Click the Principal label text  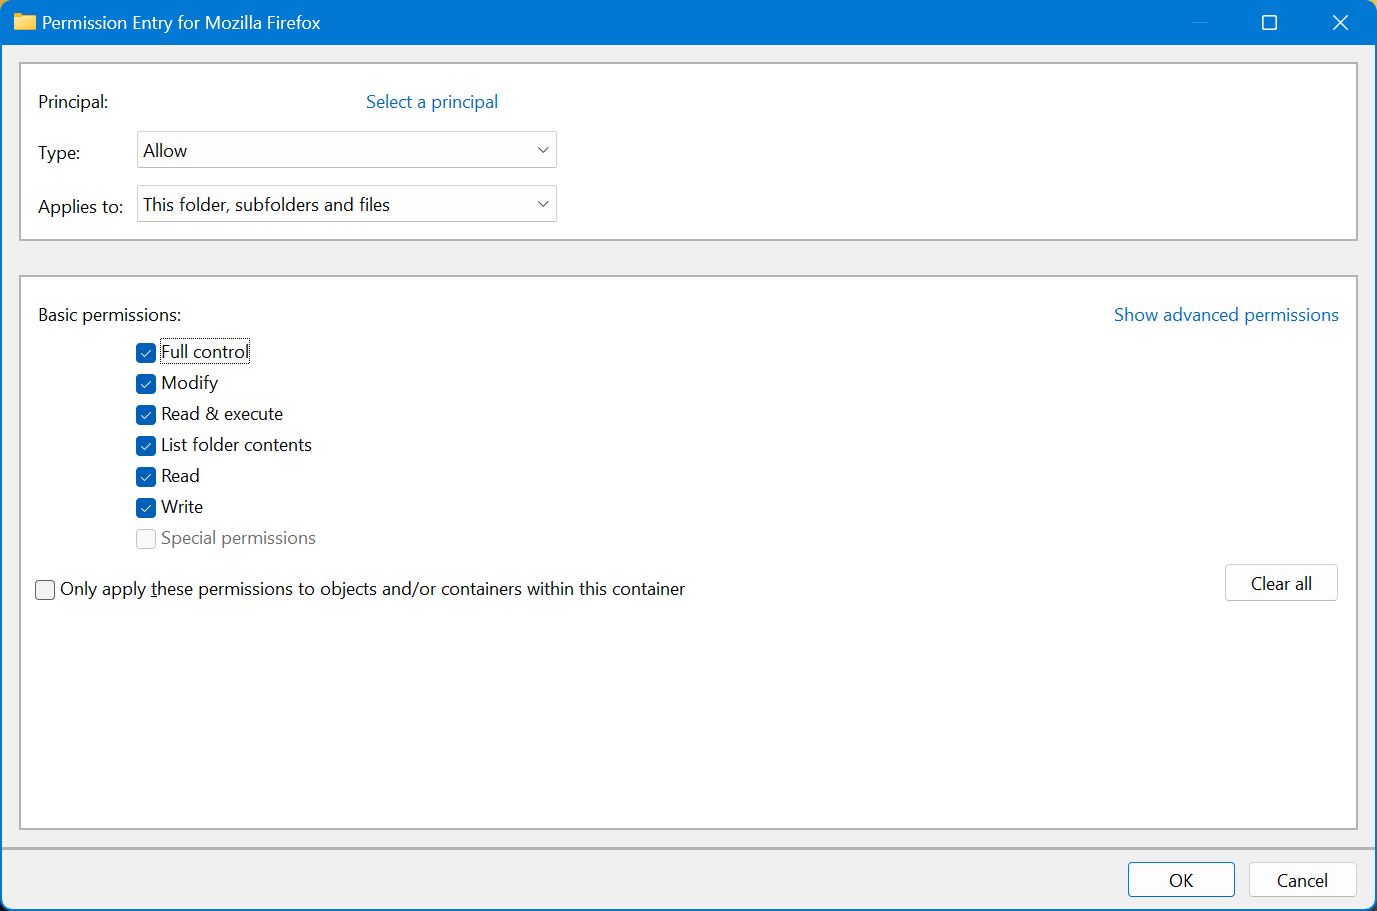(73, 102)
